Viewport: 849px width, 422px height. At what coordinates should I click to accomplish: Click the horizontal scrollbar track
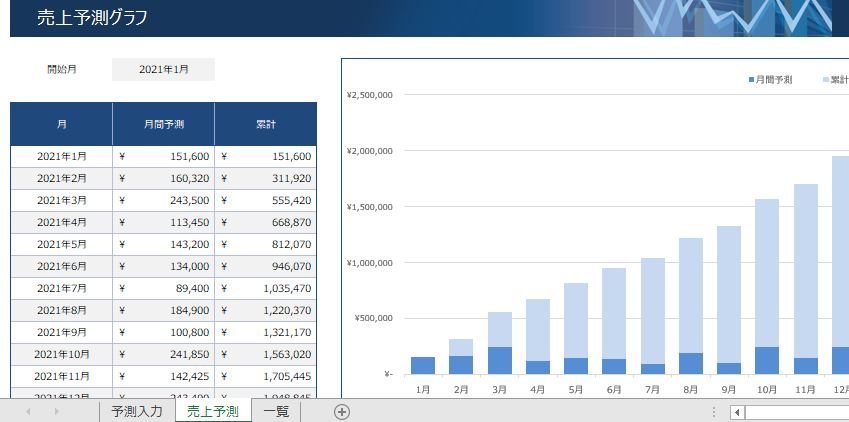(x=795, y=412)
